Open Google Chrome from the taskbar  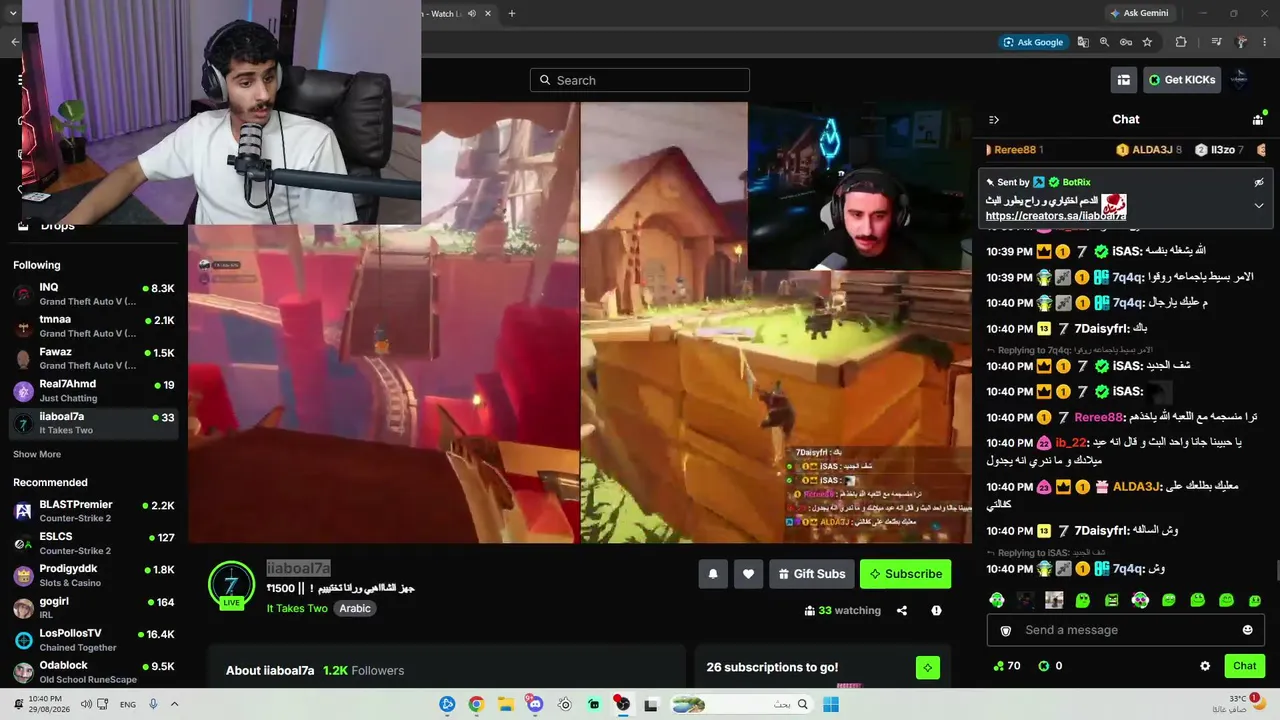pyautogui.click(x=476, y=704)
